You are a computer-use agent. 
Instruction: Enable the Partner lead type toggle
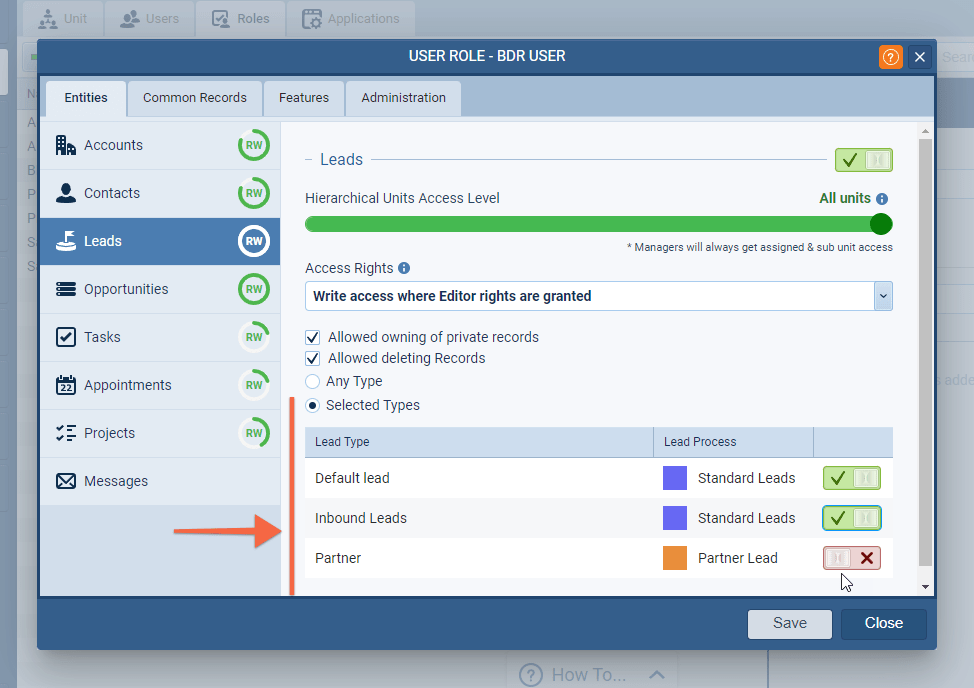click(852, 558)
